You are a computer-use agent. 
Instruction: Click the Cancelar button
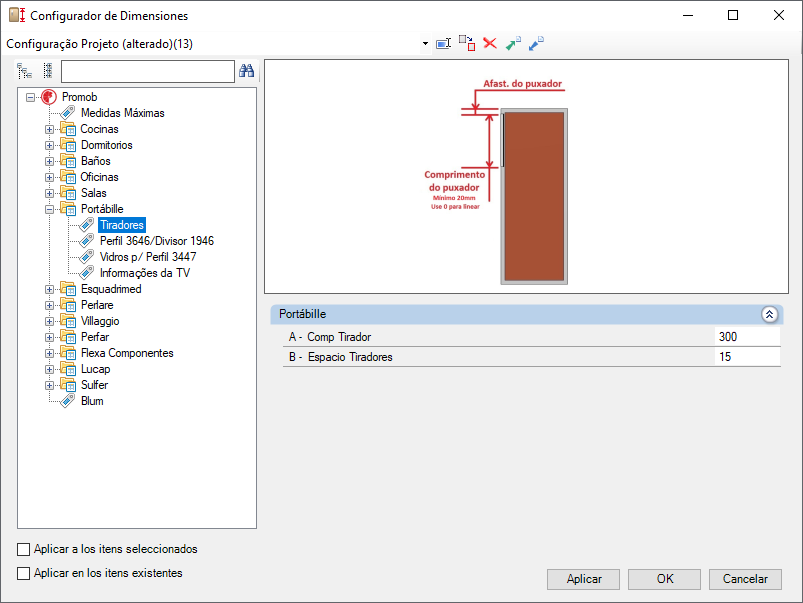pyautogui.click(x=745, y=579)
